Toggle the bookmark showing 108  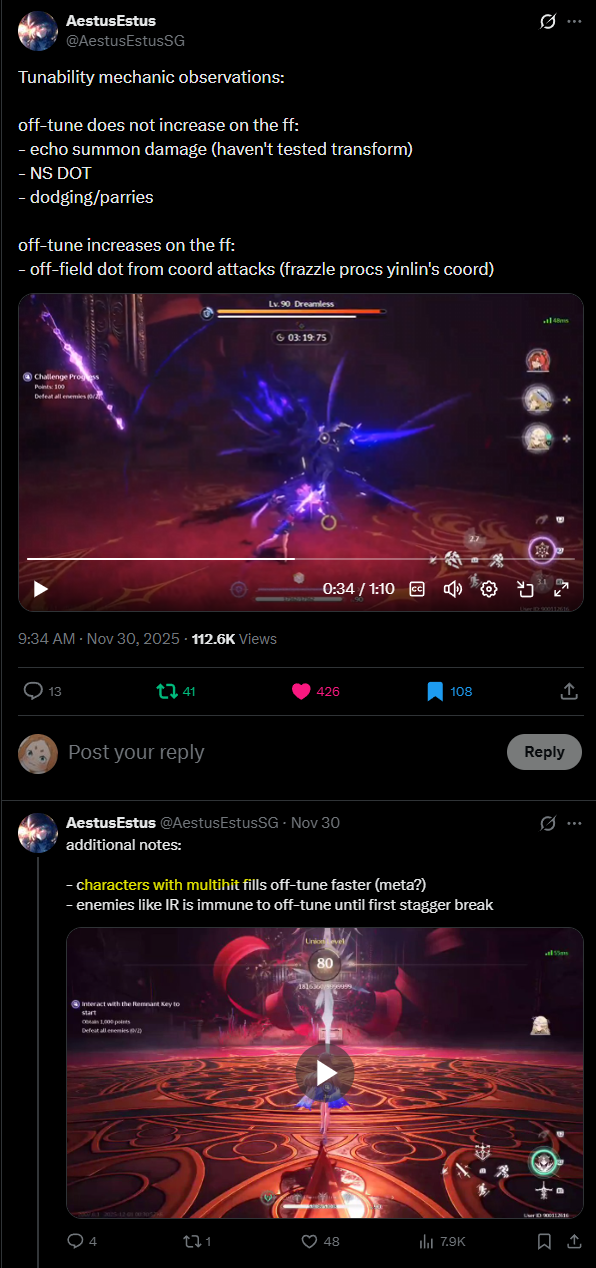pyautogui.click(x=449, y=691)
